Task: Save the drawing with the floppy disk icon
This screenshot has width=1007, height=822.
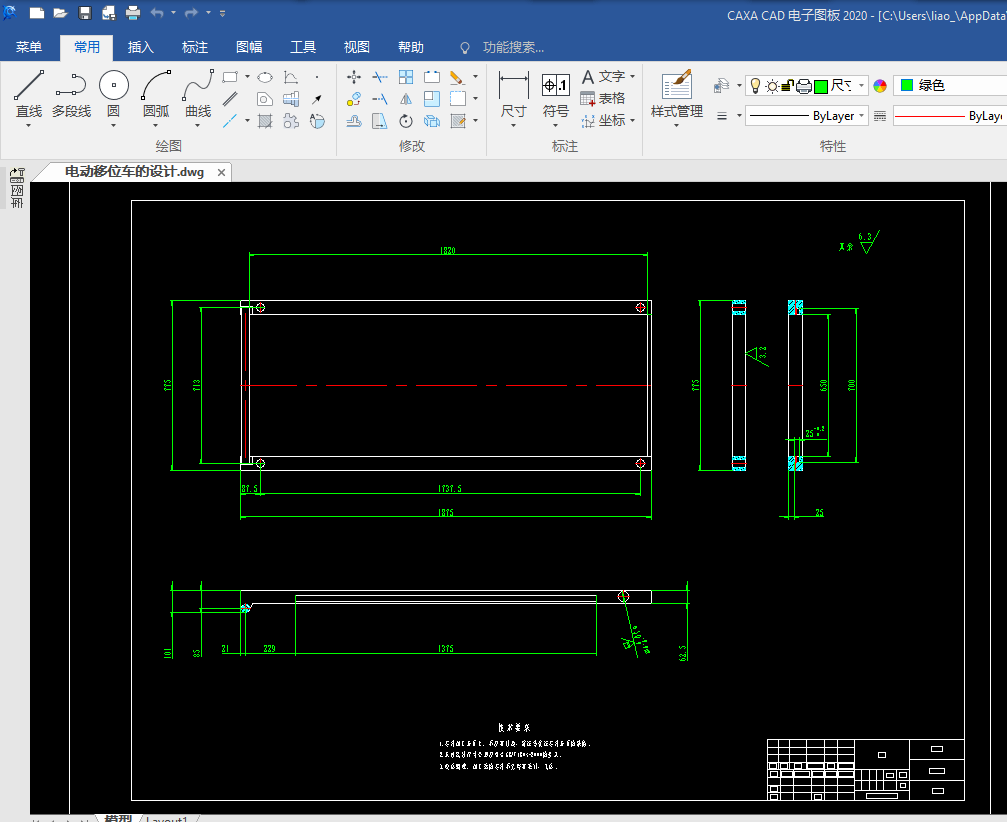Action: click(x=85, y=13)
